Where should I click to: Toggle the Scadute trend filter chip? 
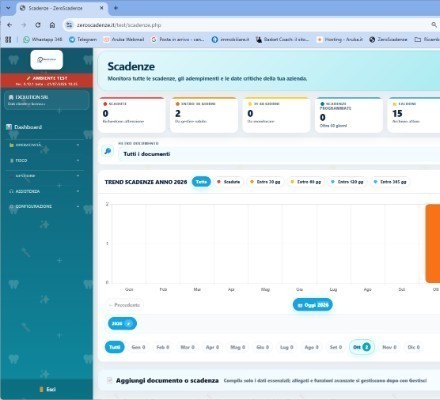[x=229, y=182]
